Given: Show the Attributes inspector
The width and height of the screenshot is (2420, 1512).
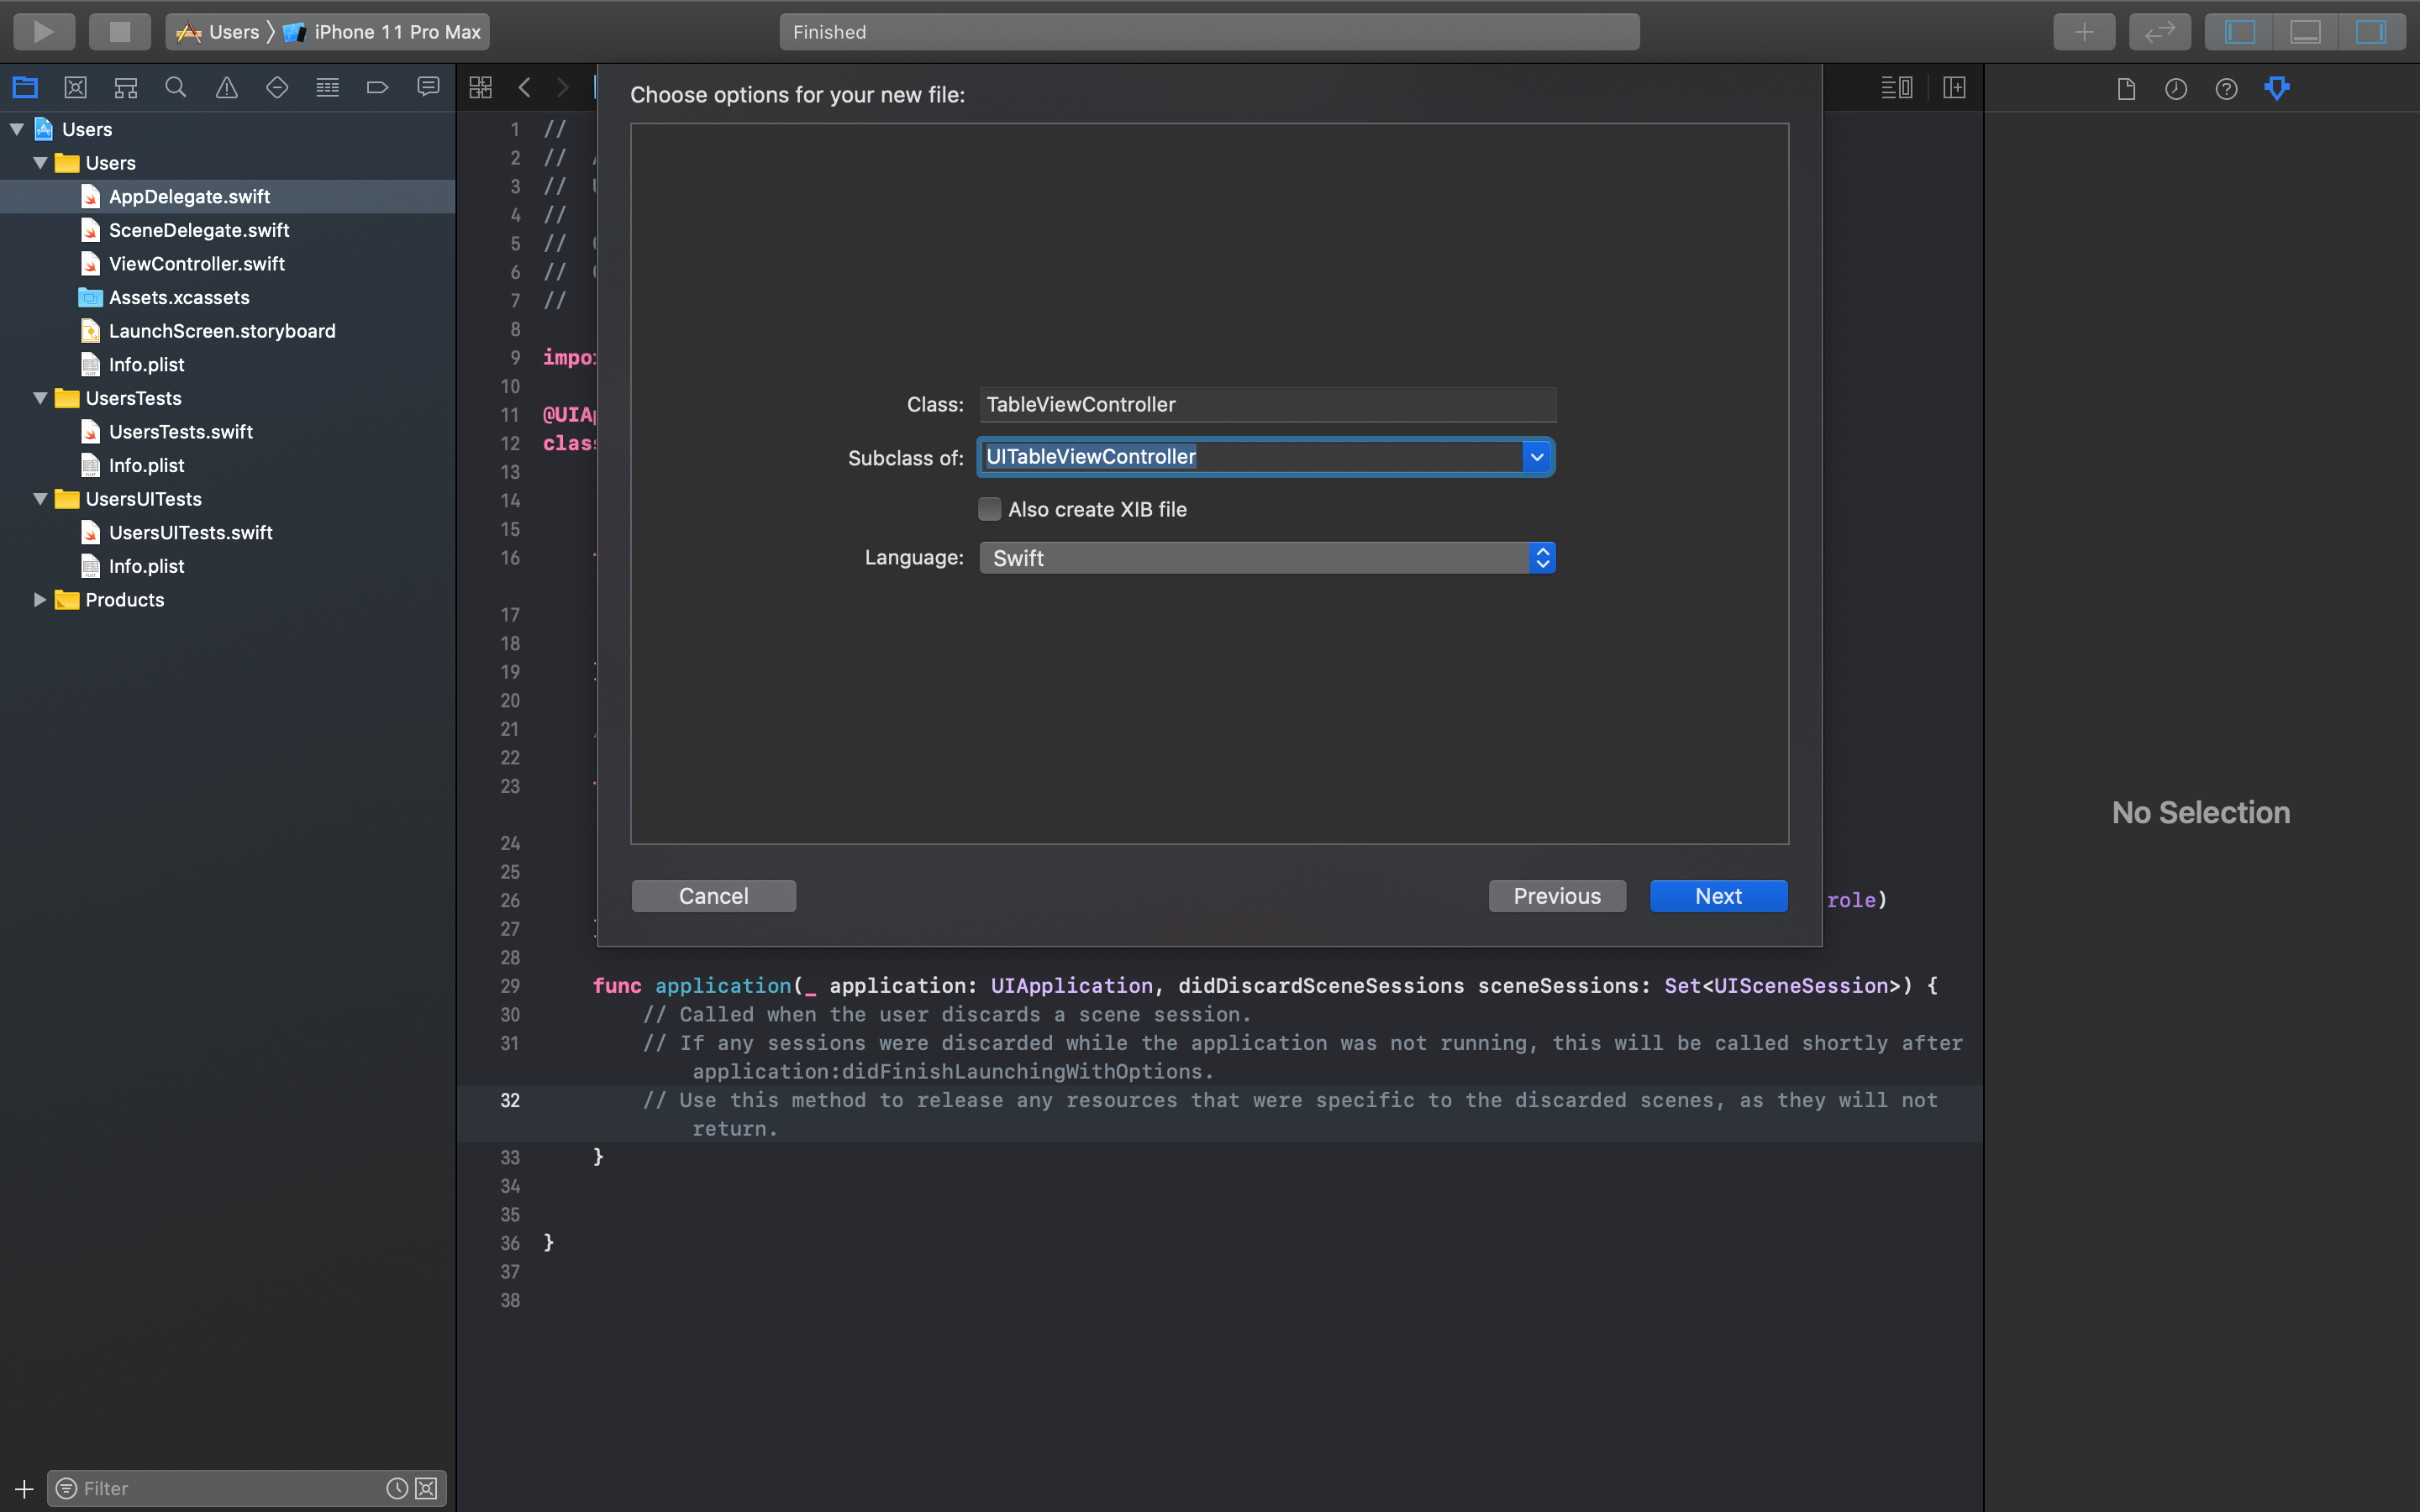Looking at the screenshot, I should [2277, 89].
